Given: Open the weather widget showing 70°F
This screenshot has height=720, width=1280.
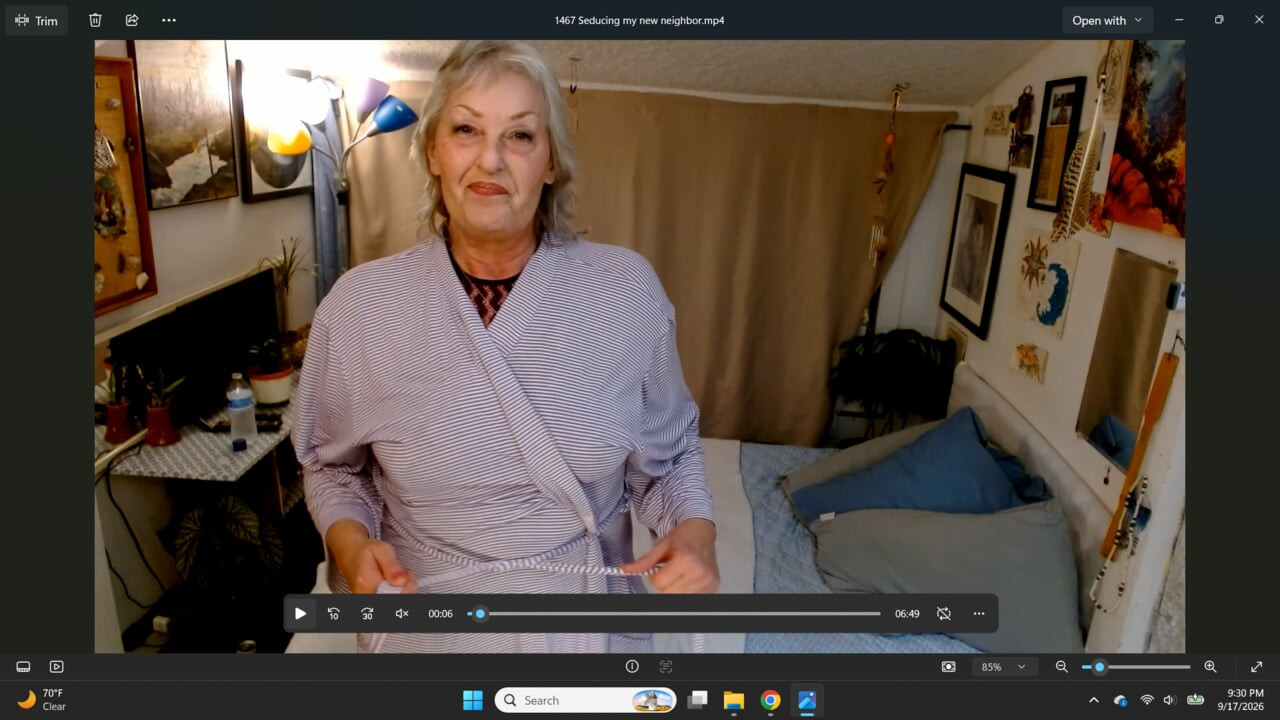Looking at the screenshot, I should (x=42, y=700).
